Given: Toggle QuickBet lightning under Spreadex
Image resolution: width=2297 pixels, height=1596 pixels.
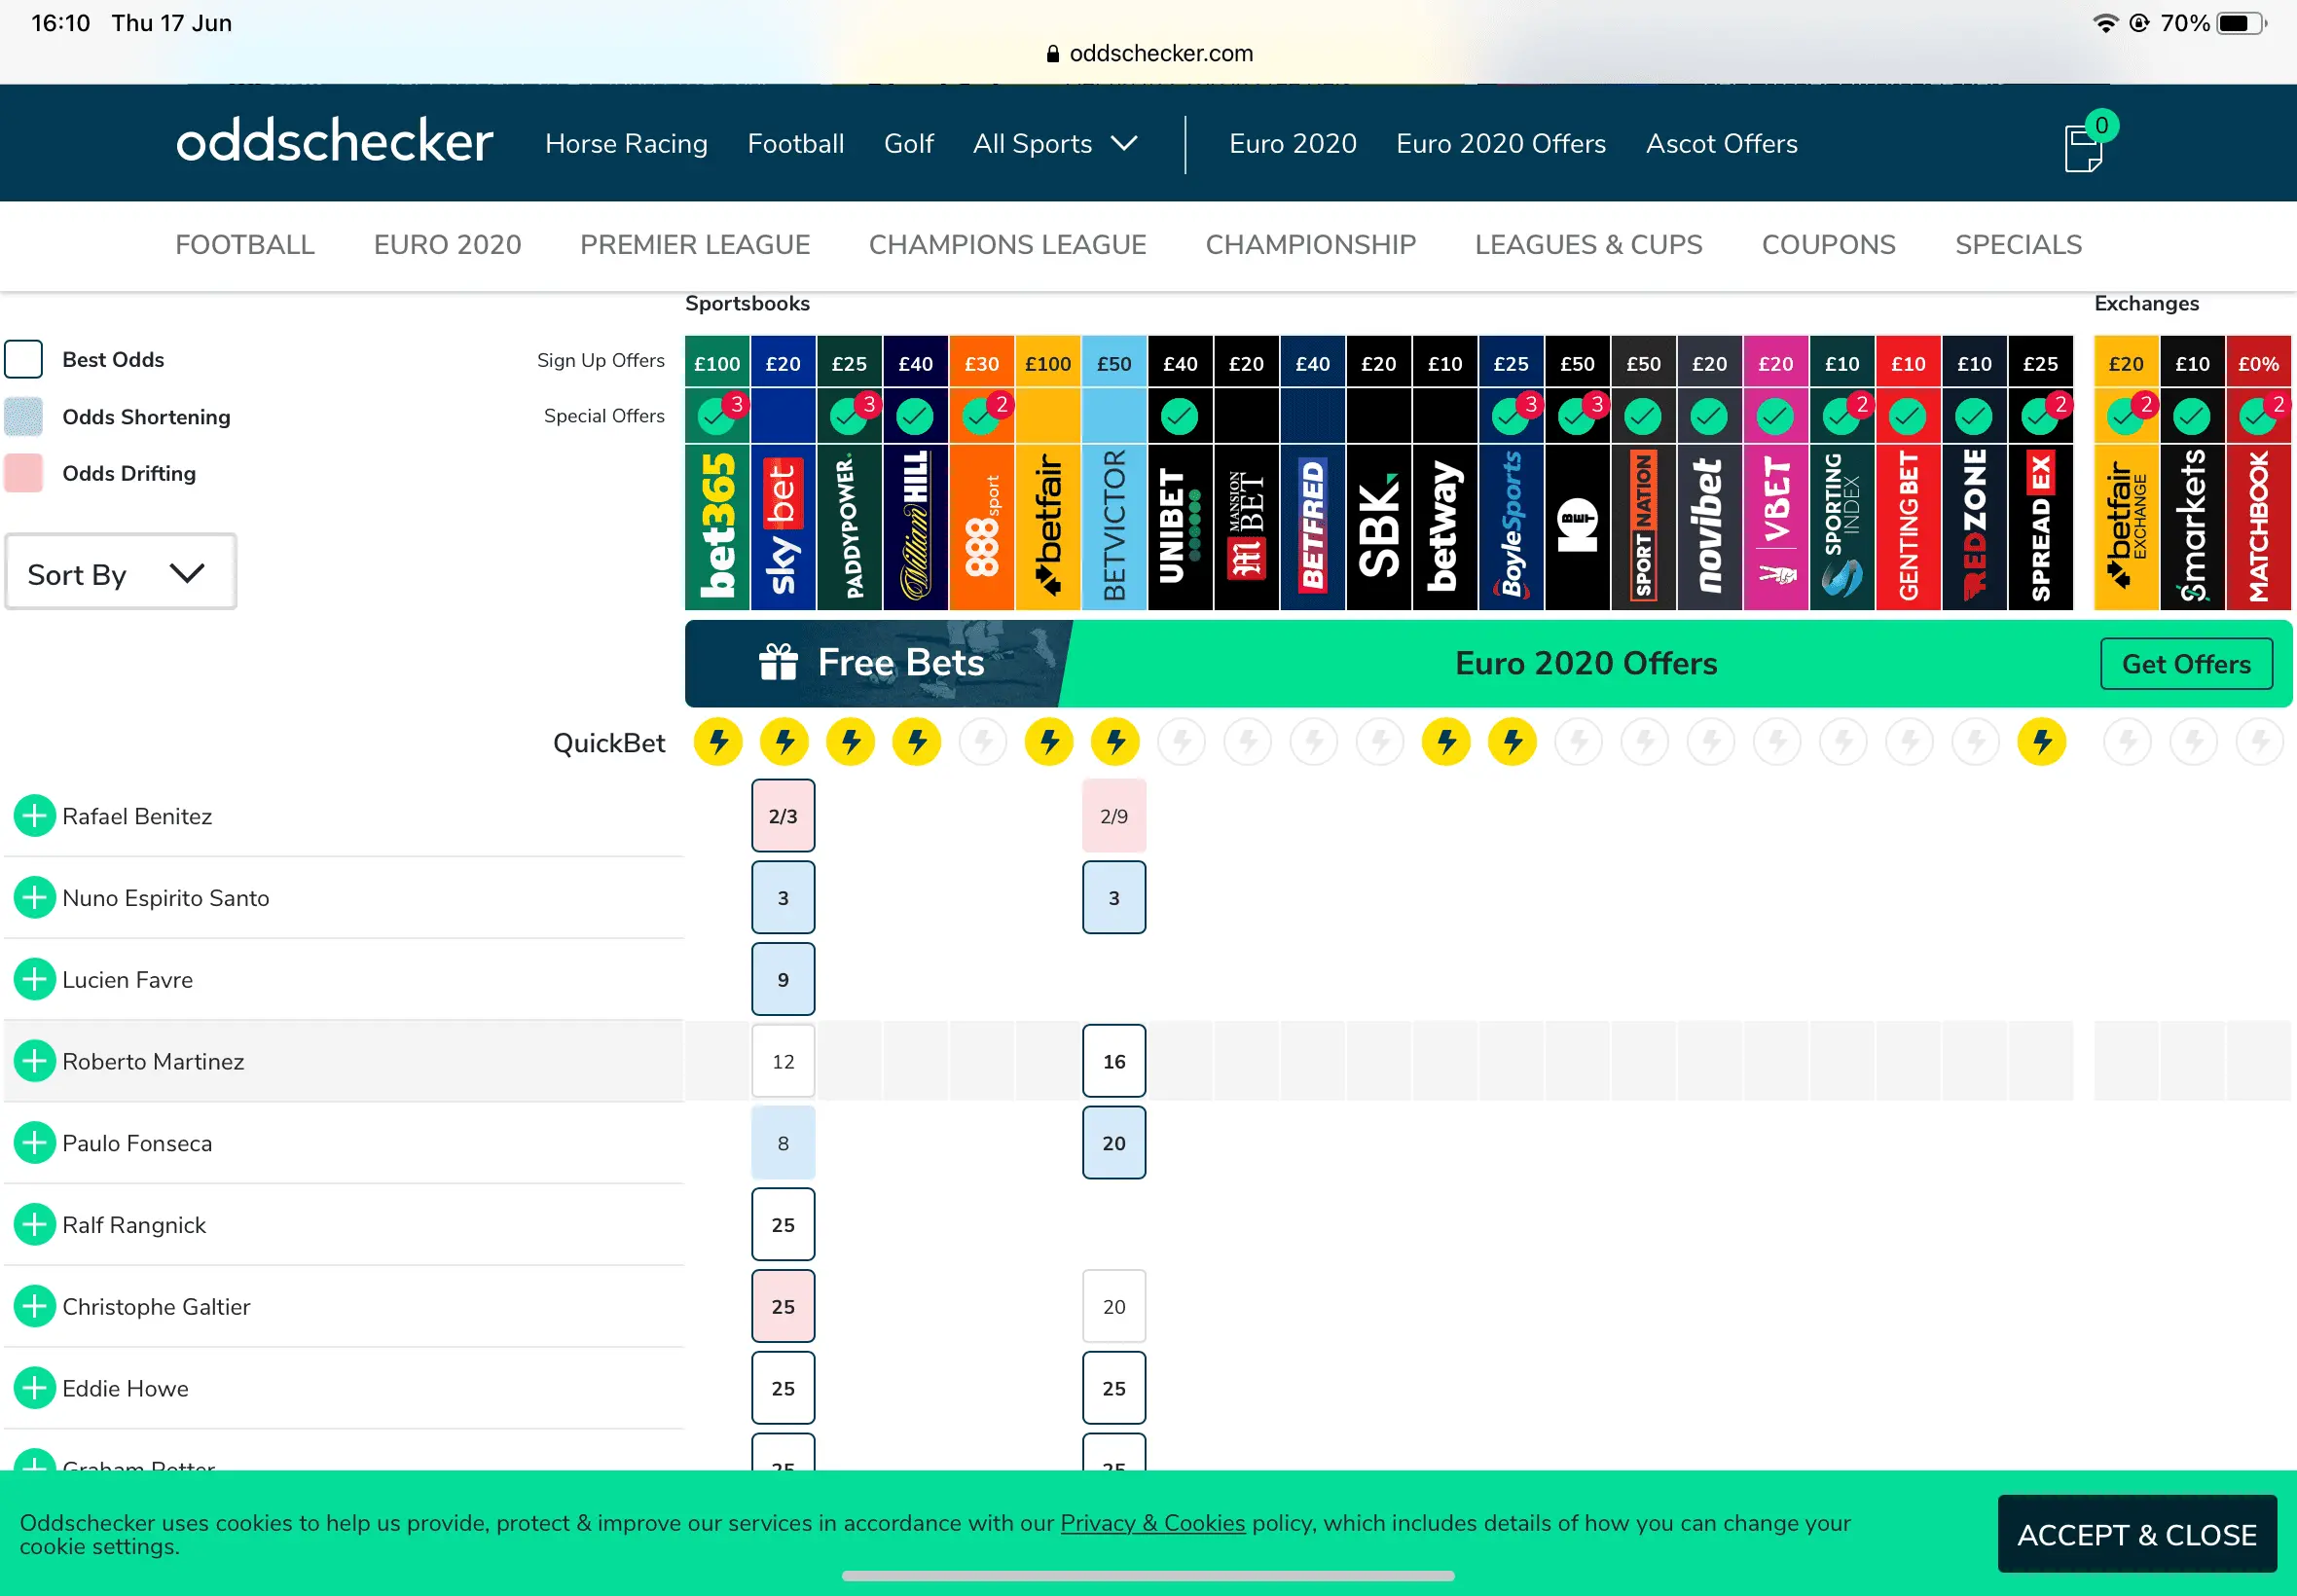Looking at the screenshot, I should [2042, 742].
